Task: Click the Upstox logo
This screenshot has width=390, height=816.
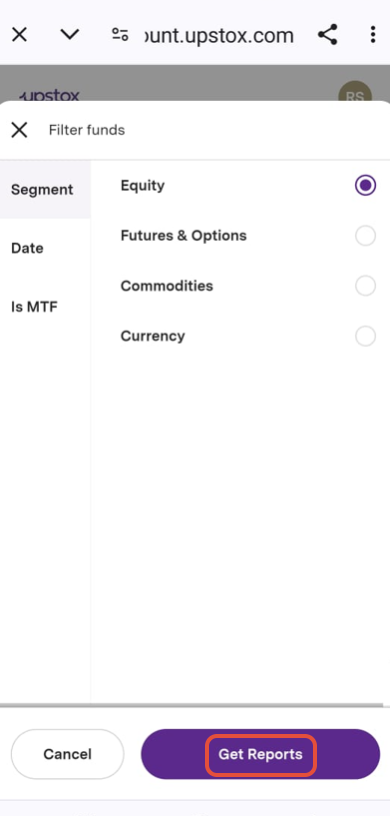Action: [x=49, y=96]
